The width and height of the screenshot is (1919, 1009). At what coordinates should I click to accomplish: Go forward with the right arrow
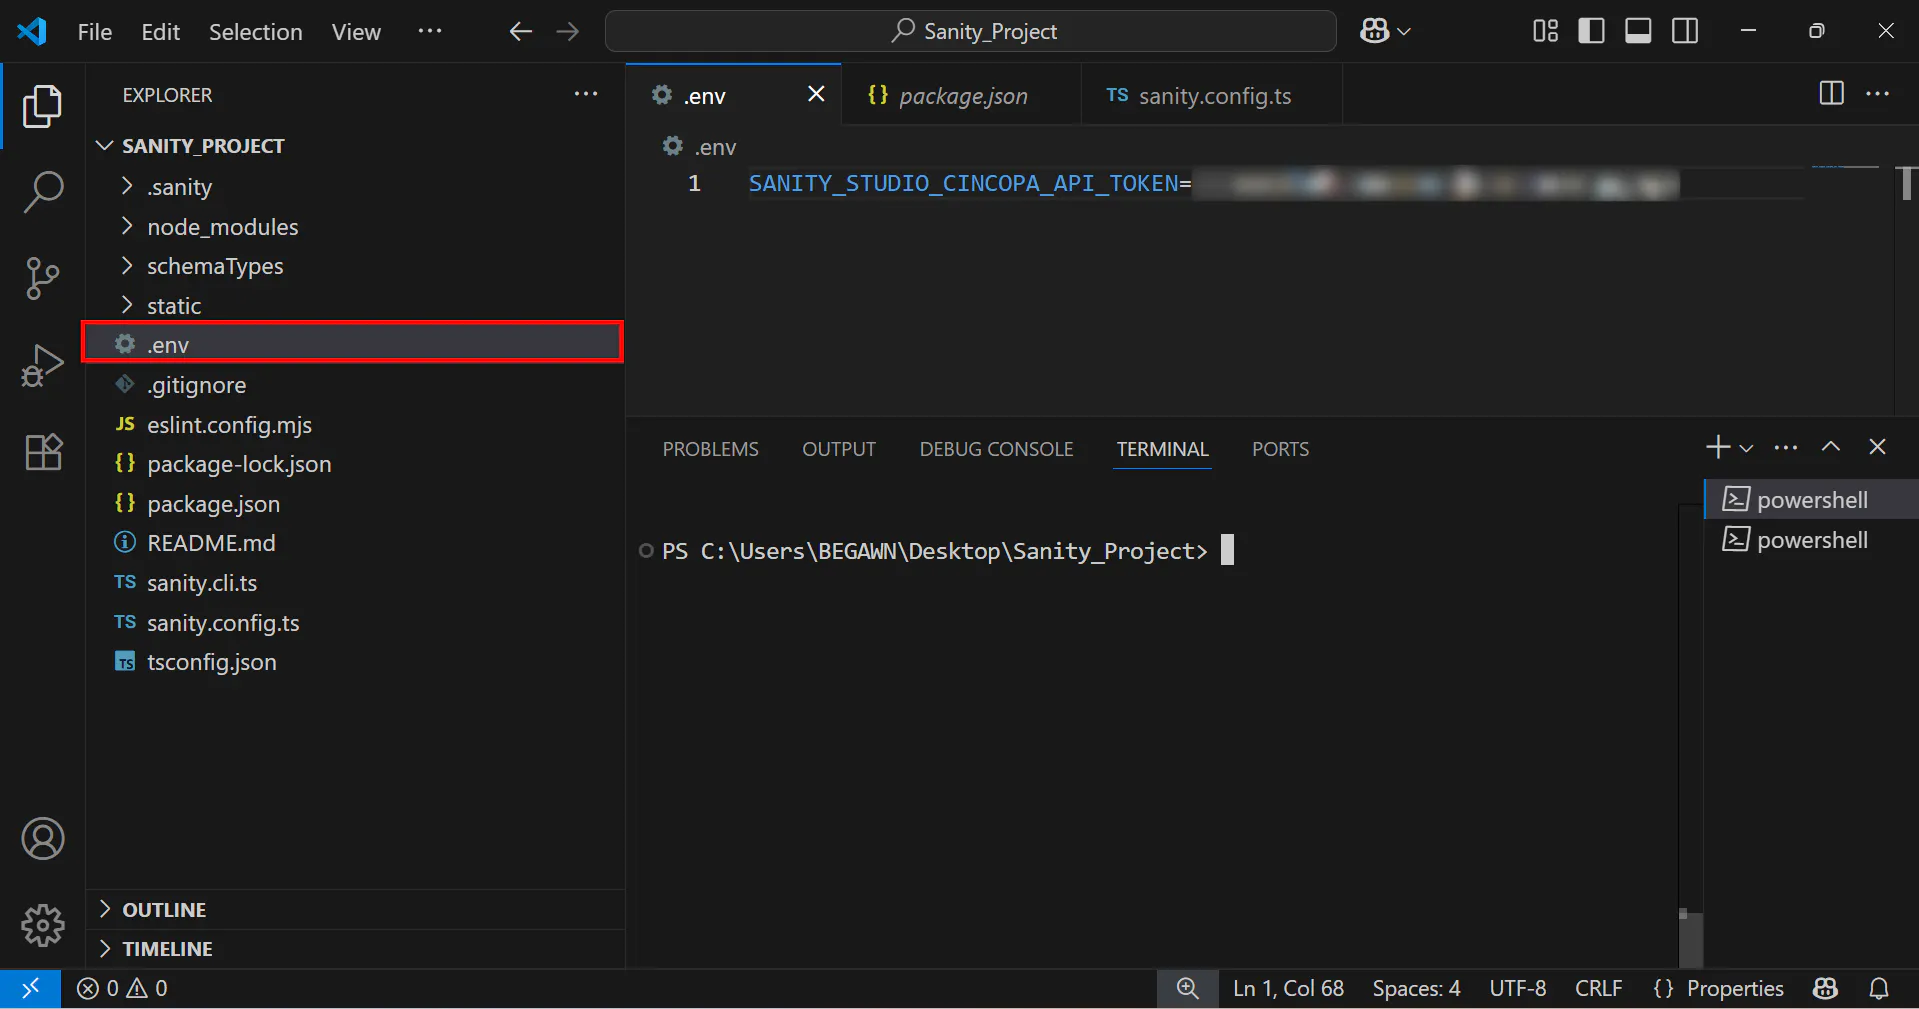(x=568, y=31)
